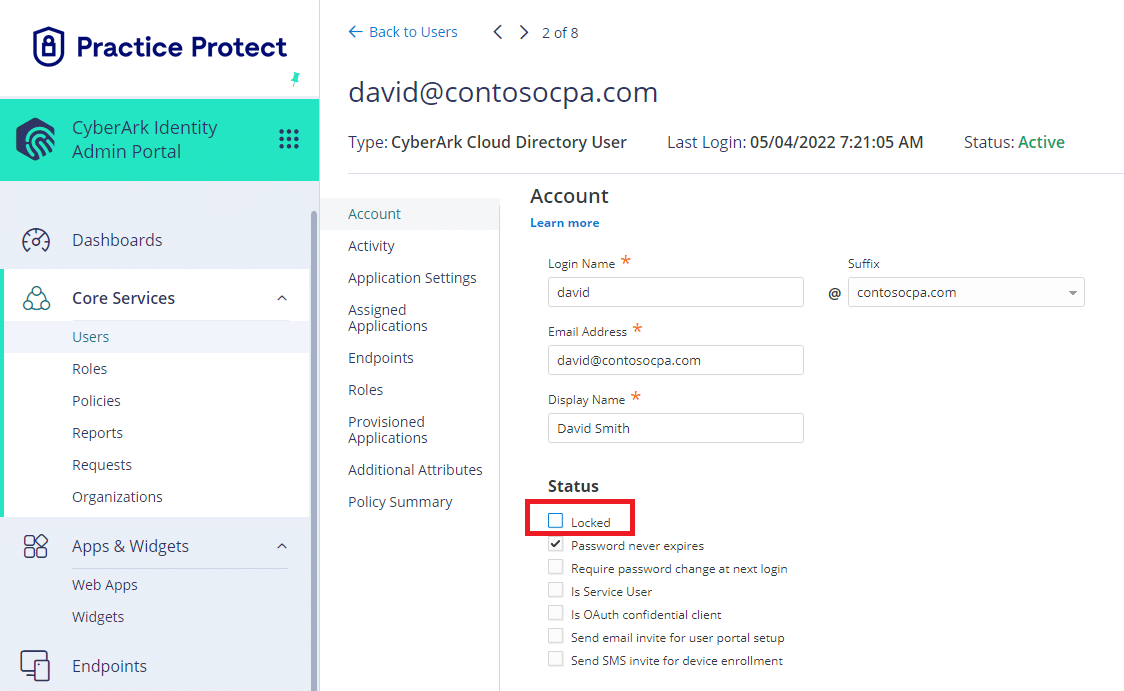Open Requests in the sidebar
The height and width of the screenshot is (691, 1124).
point(102,464)
